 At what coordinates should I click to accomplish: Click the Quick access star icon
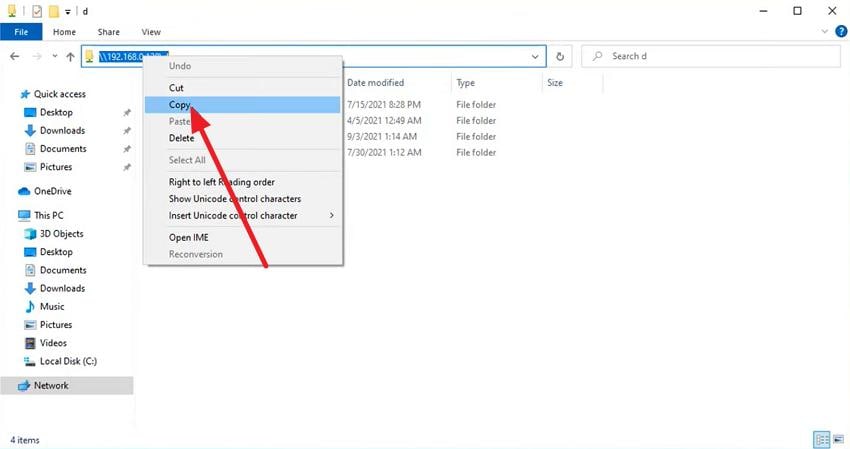pyautogui.click(x=24, y=94)
